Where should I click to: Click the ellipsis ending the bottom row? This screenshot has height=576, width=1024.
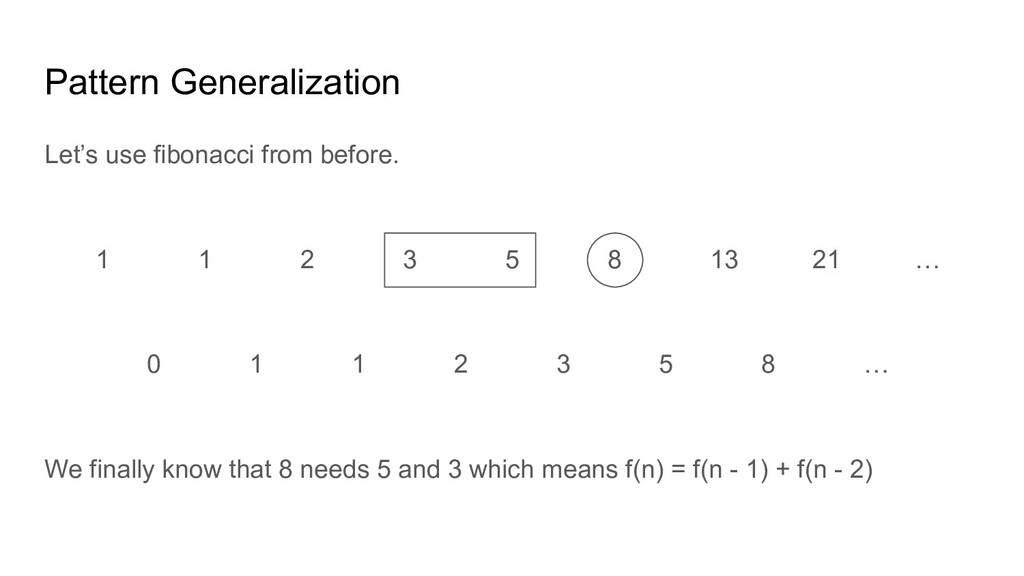tap(876, 371)
